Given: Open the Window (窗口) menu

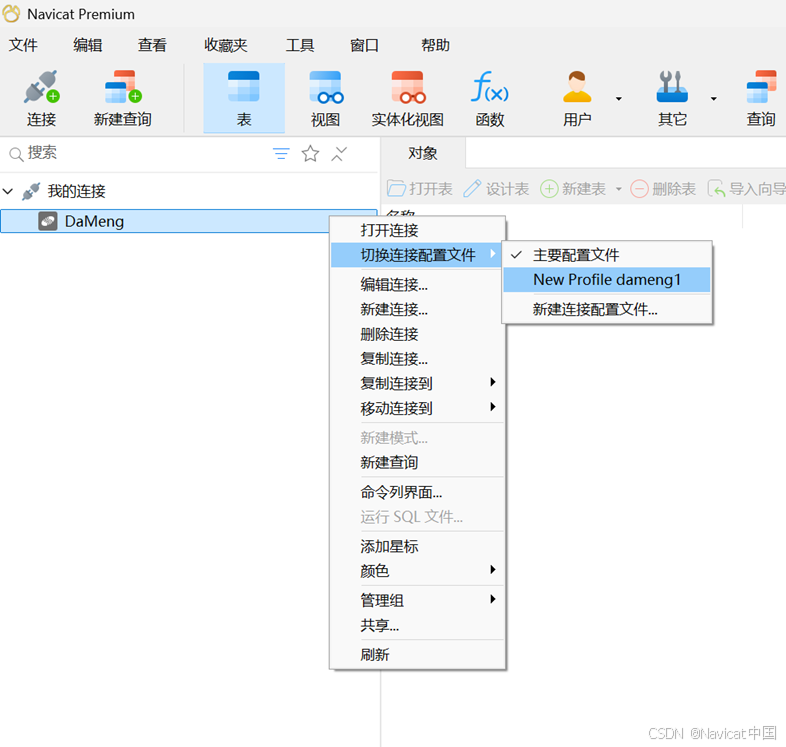Looking at the screenshot, I should [364, 45].
